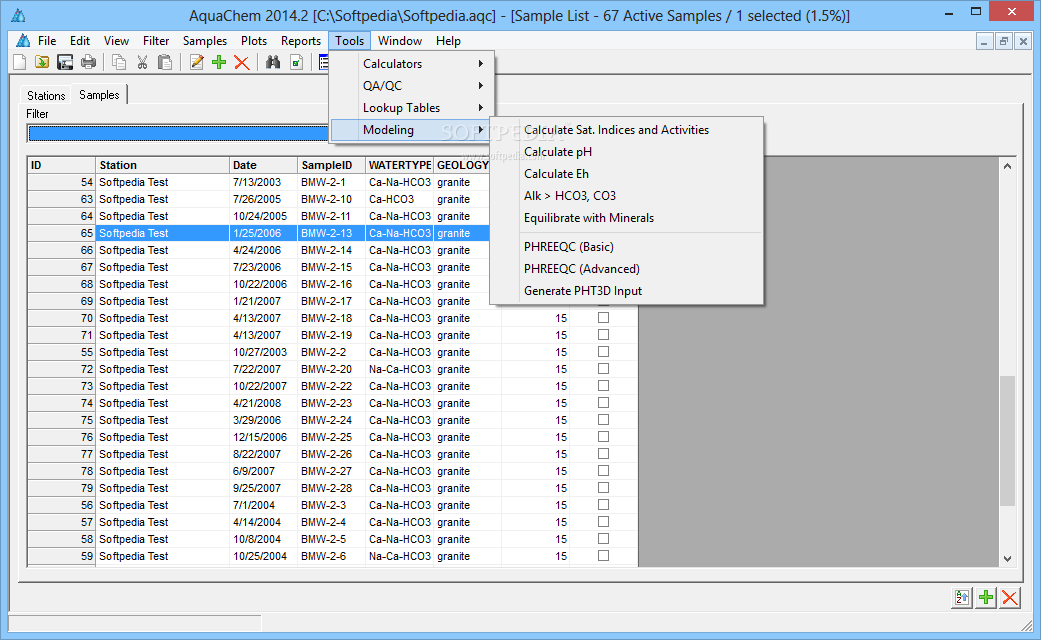Viewport: 1041px width, 640px height.
Task: Open the Samples menu
Action: click(x=204, y=40)
